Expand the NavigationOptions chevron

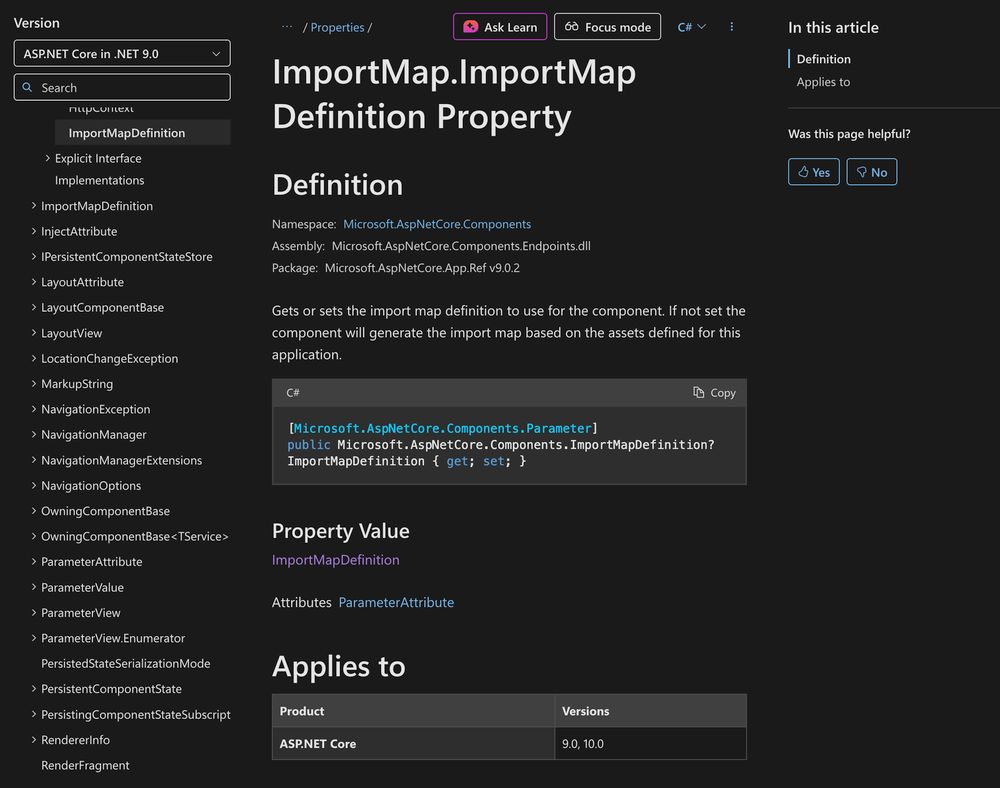(x=34, y=485)
